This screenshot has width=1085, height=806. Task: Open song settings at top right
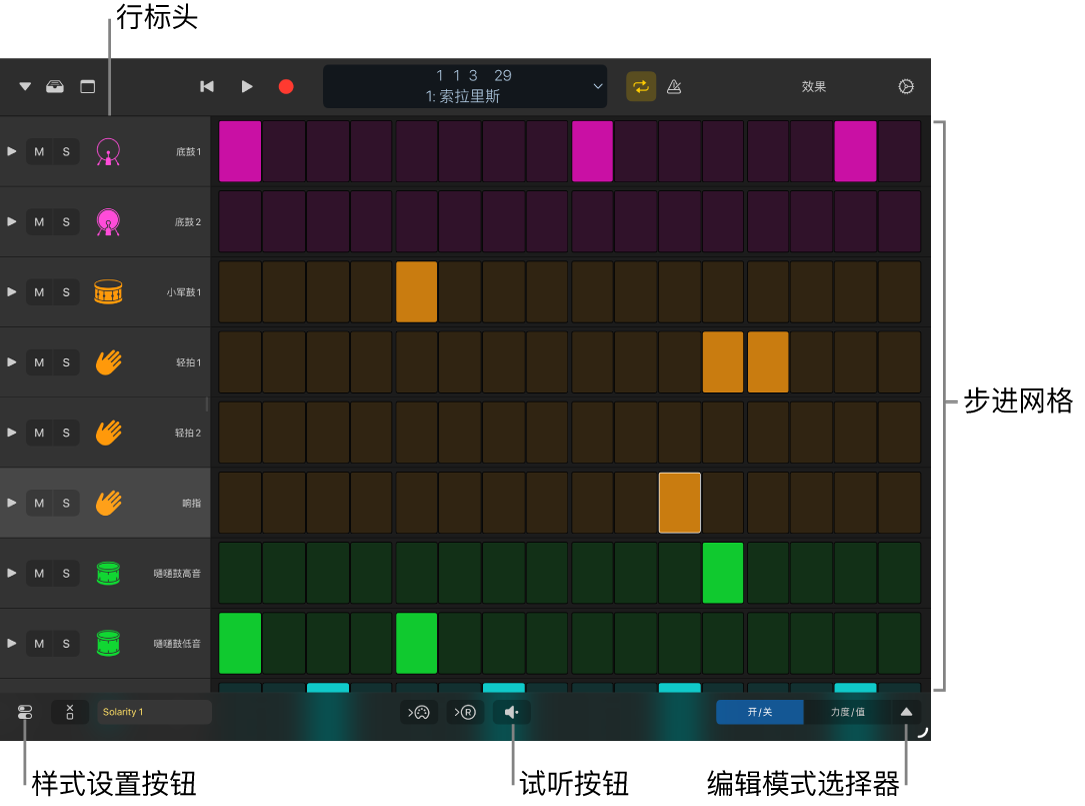point(906,87)
